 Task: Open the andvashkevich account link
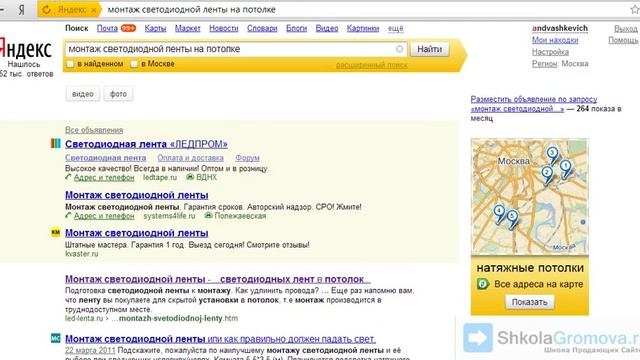(560, 28)
